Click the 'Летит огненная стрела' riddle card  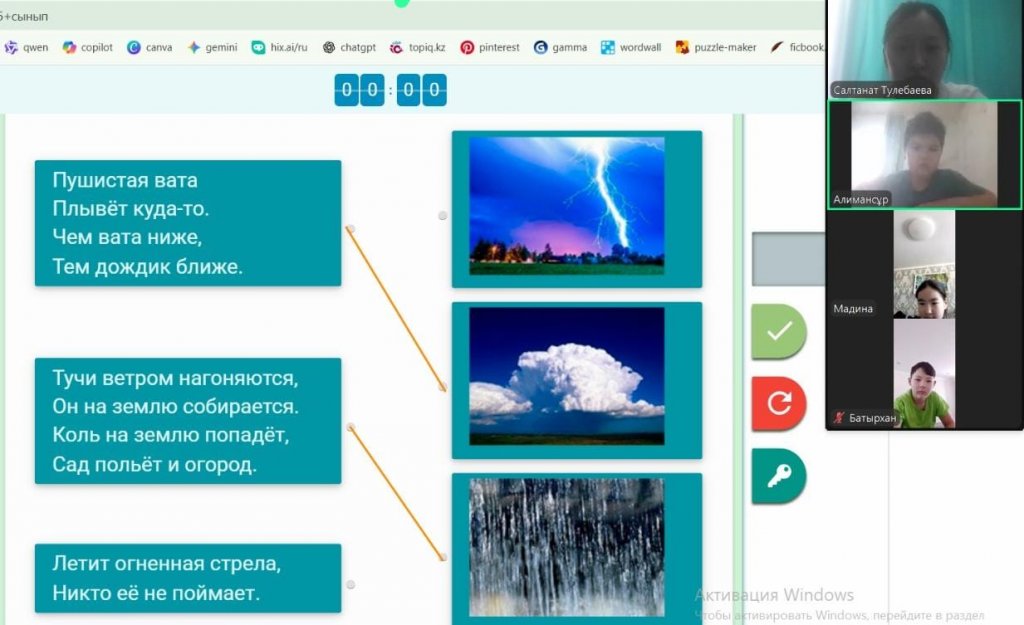coord(188,578)
